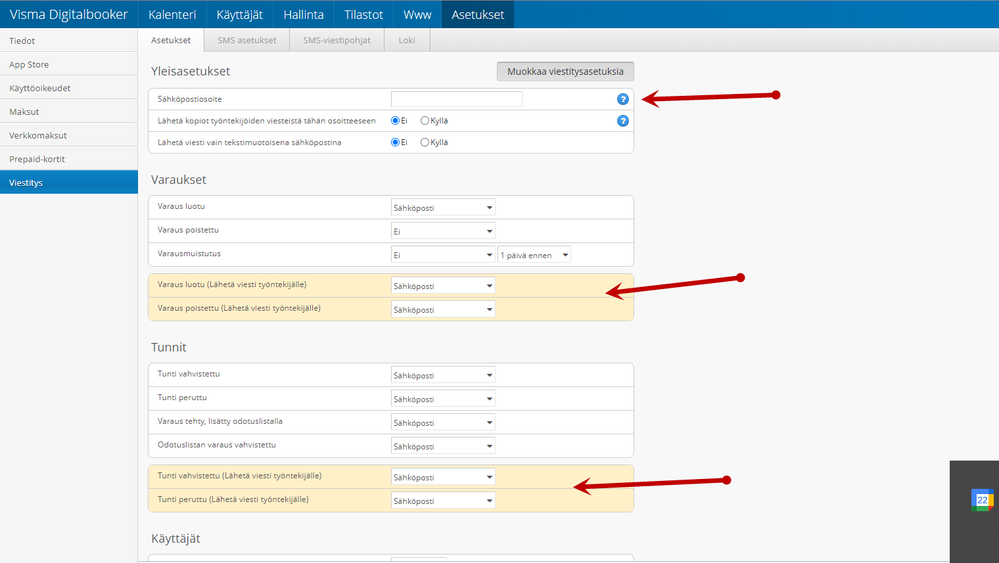Go to Verkkomaksut in sidebar
The width and height of the screenshot is (999, 563).
pos(69,135)
